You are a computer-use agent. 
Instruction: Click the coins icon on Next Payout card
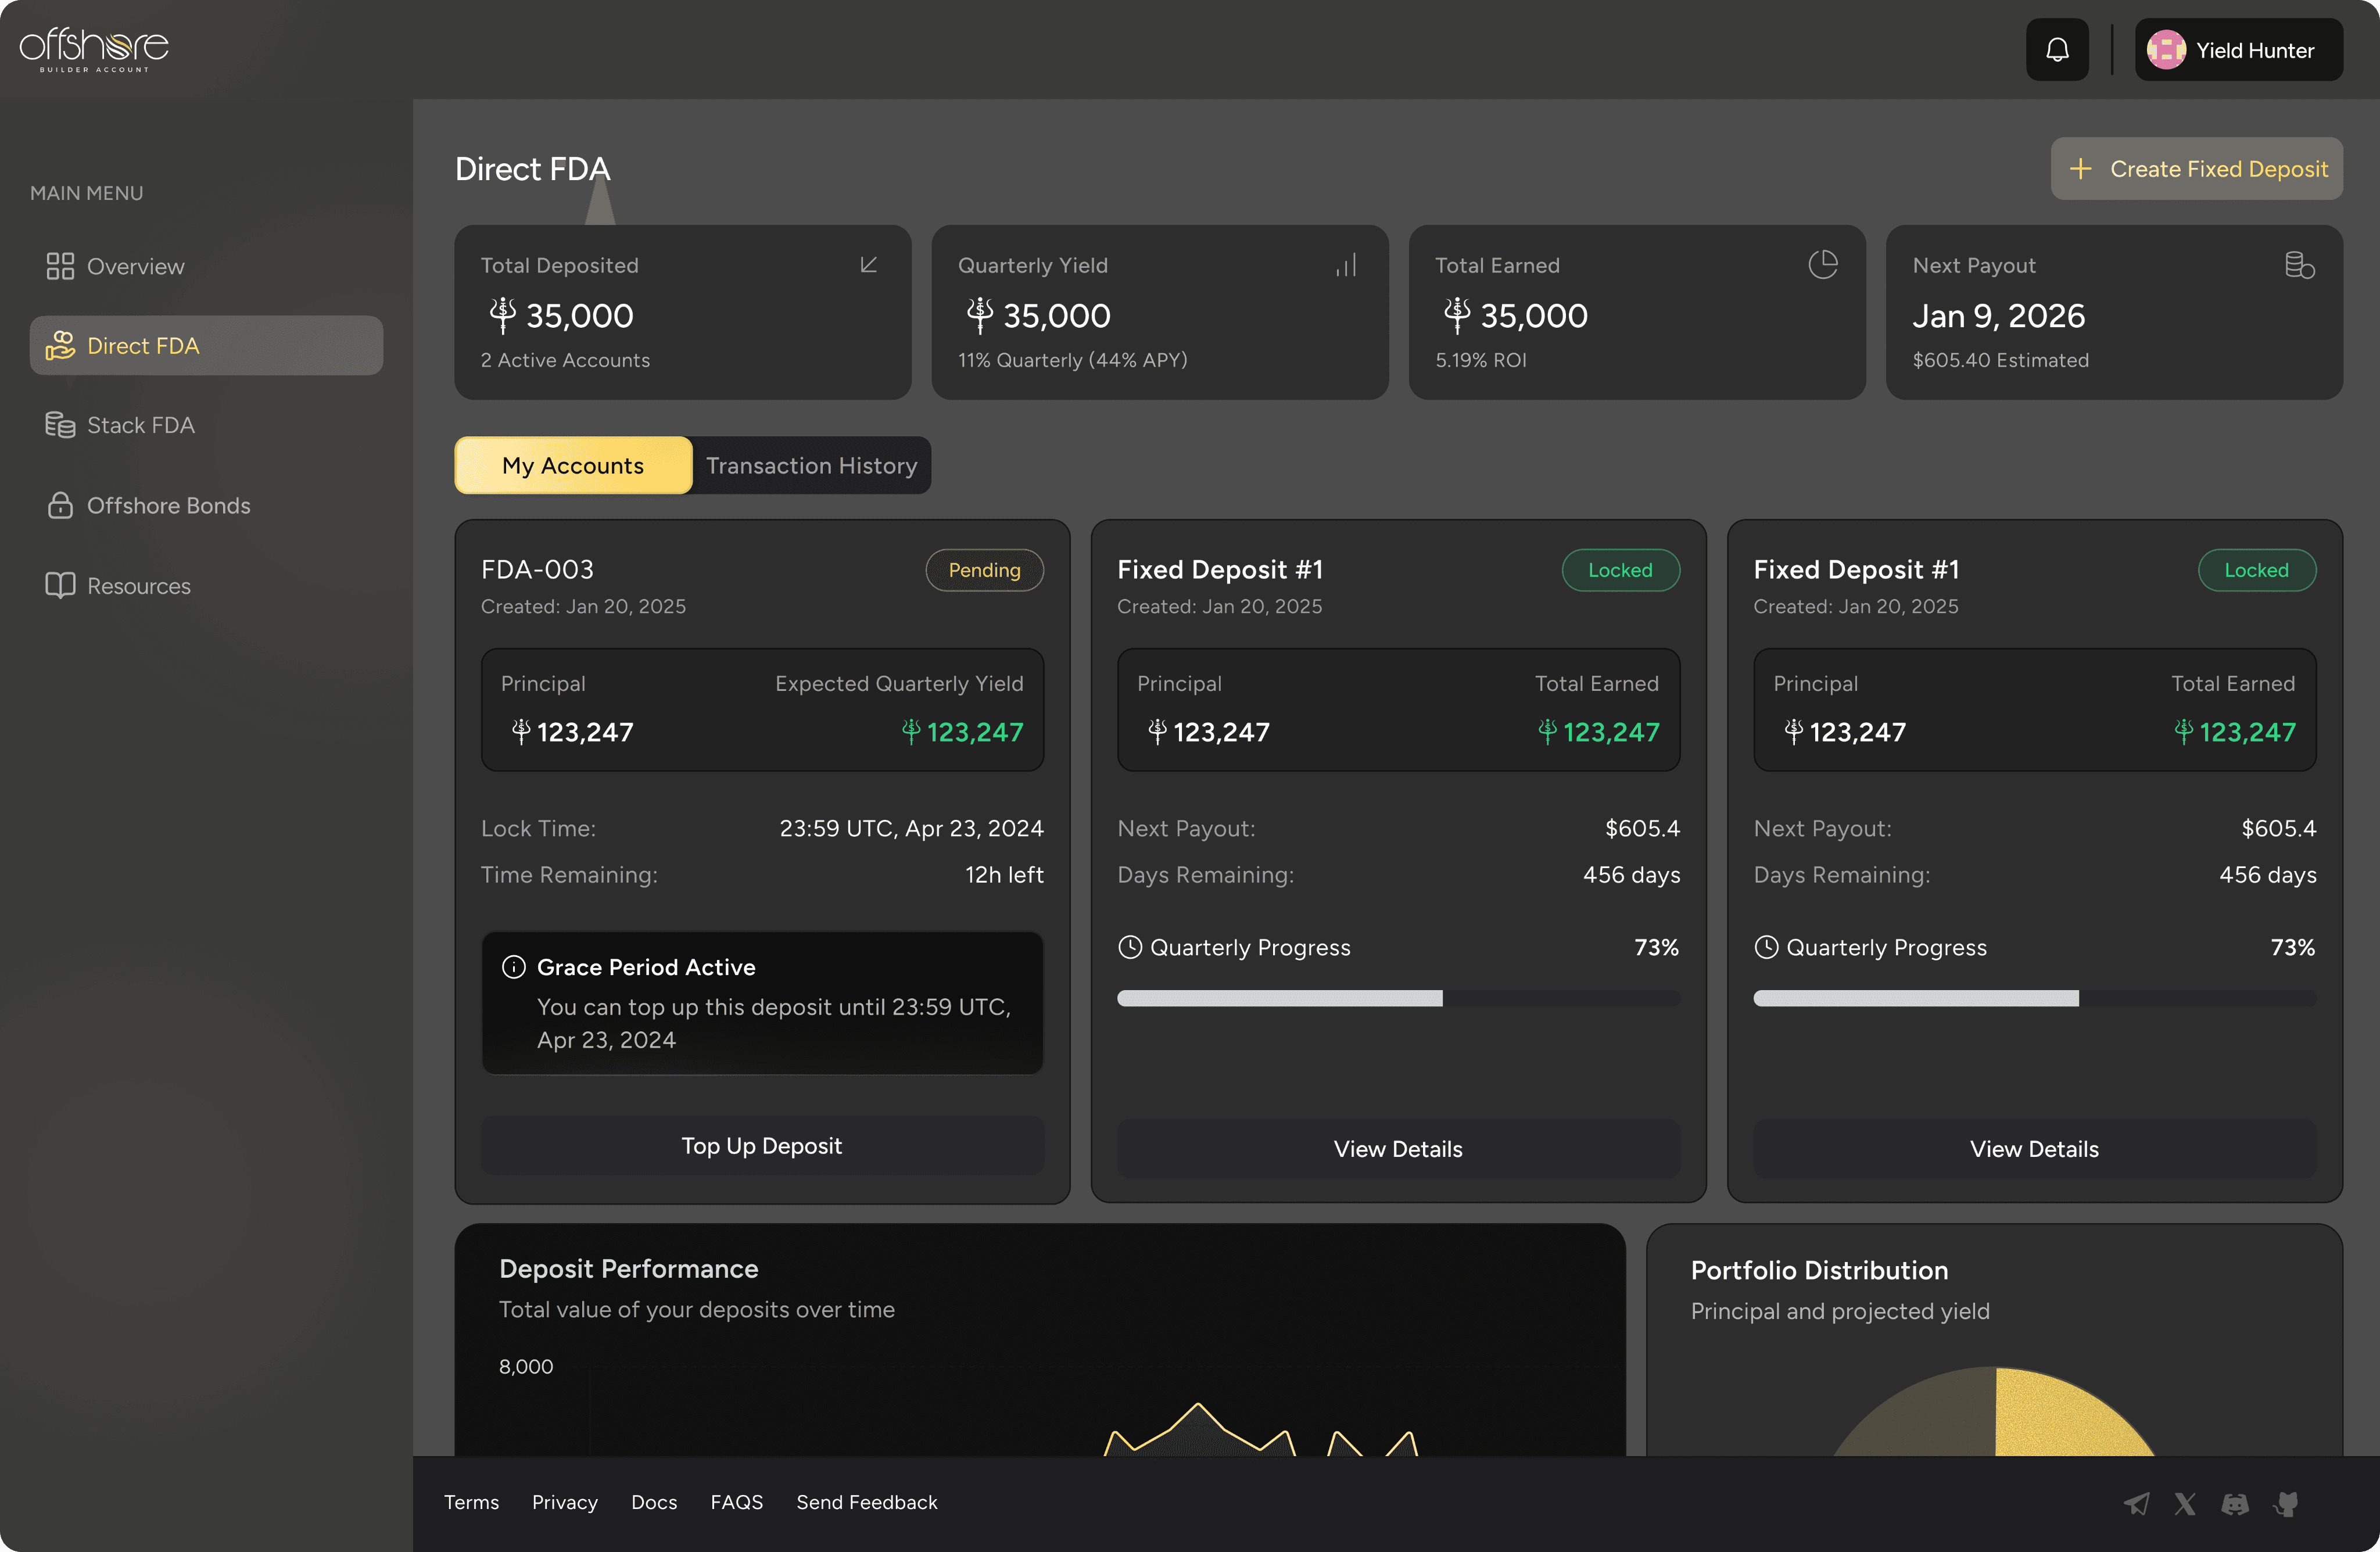click(2299, 265)
